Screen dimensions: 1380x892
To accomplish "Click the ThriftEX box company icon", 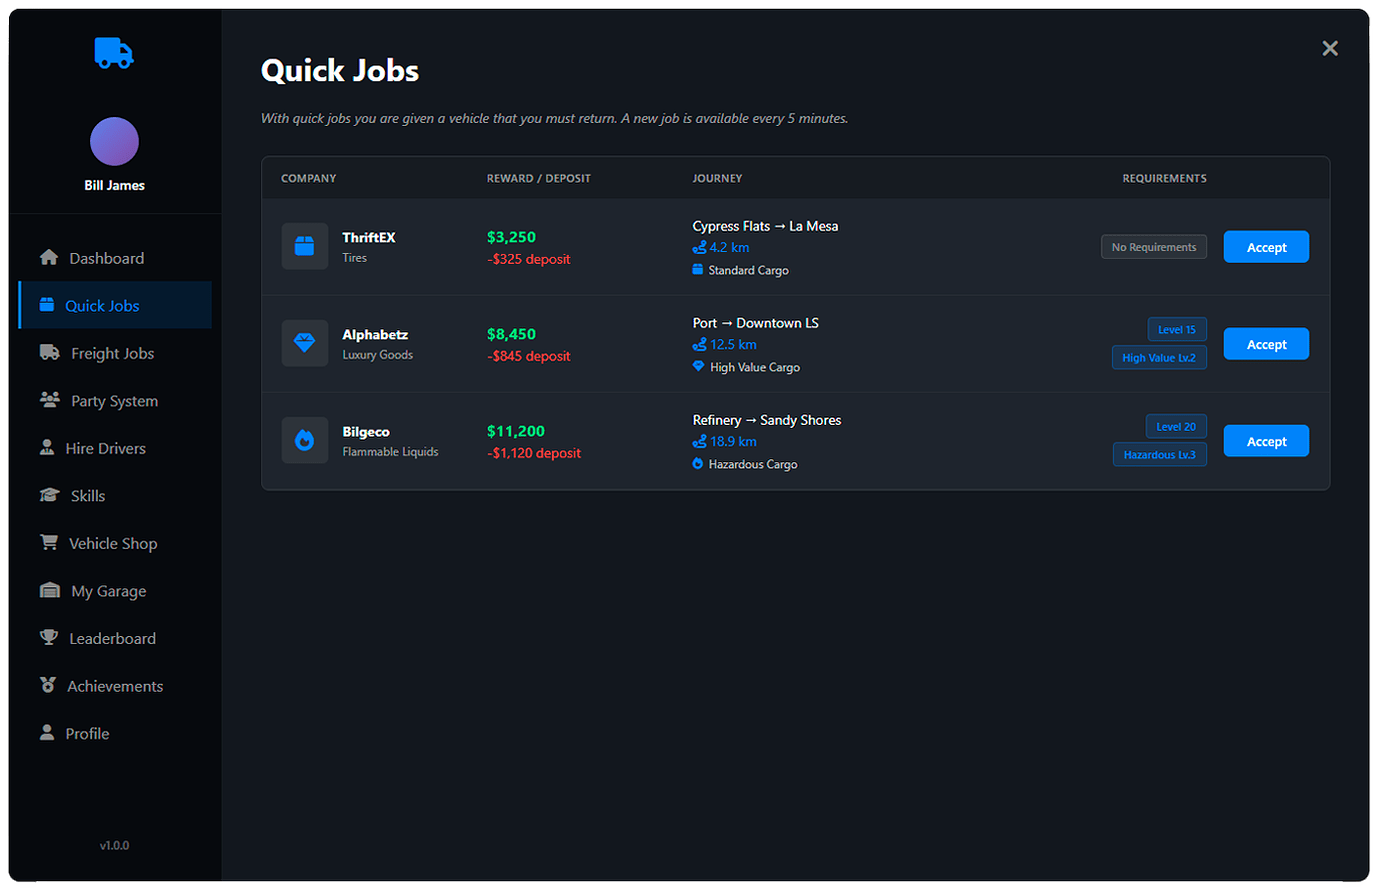I will click(x=305, y=246).
